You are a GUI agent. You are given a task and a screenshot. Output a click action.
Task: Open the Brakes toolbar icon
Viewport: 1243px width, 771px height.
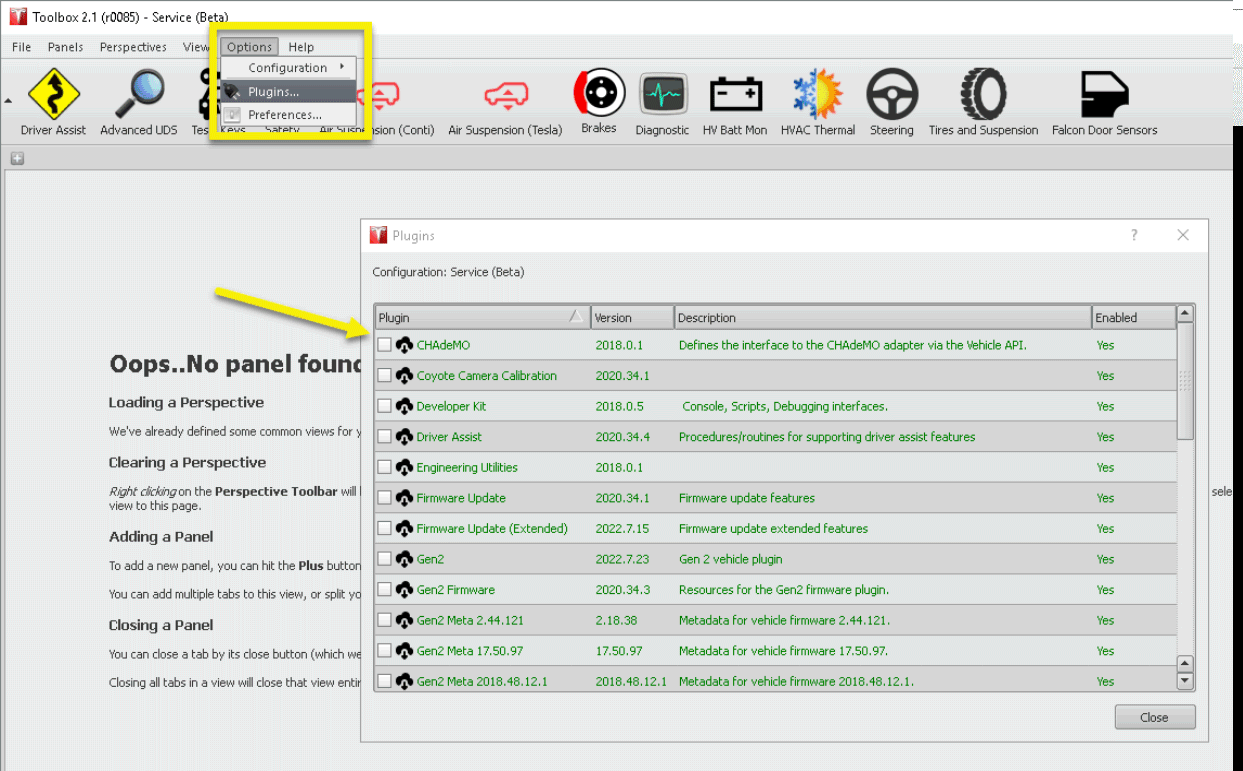[x=599, y=94]
